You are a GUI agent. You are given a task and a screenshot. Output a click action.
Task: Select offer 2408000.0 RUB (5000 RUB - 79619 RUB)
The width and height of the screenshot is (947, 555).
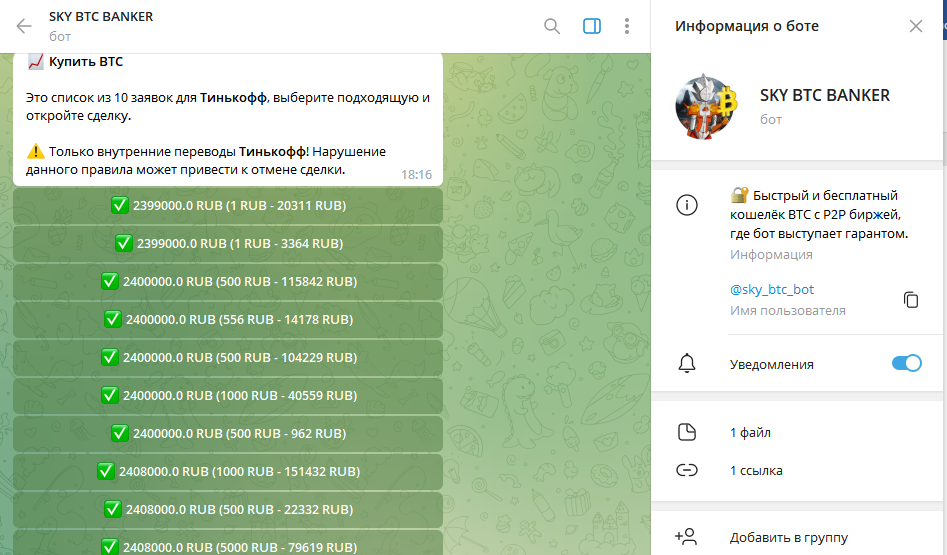pos(228,543)
